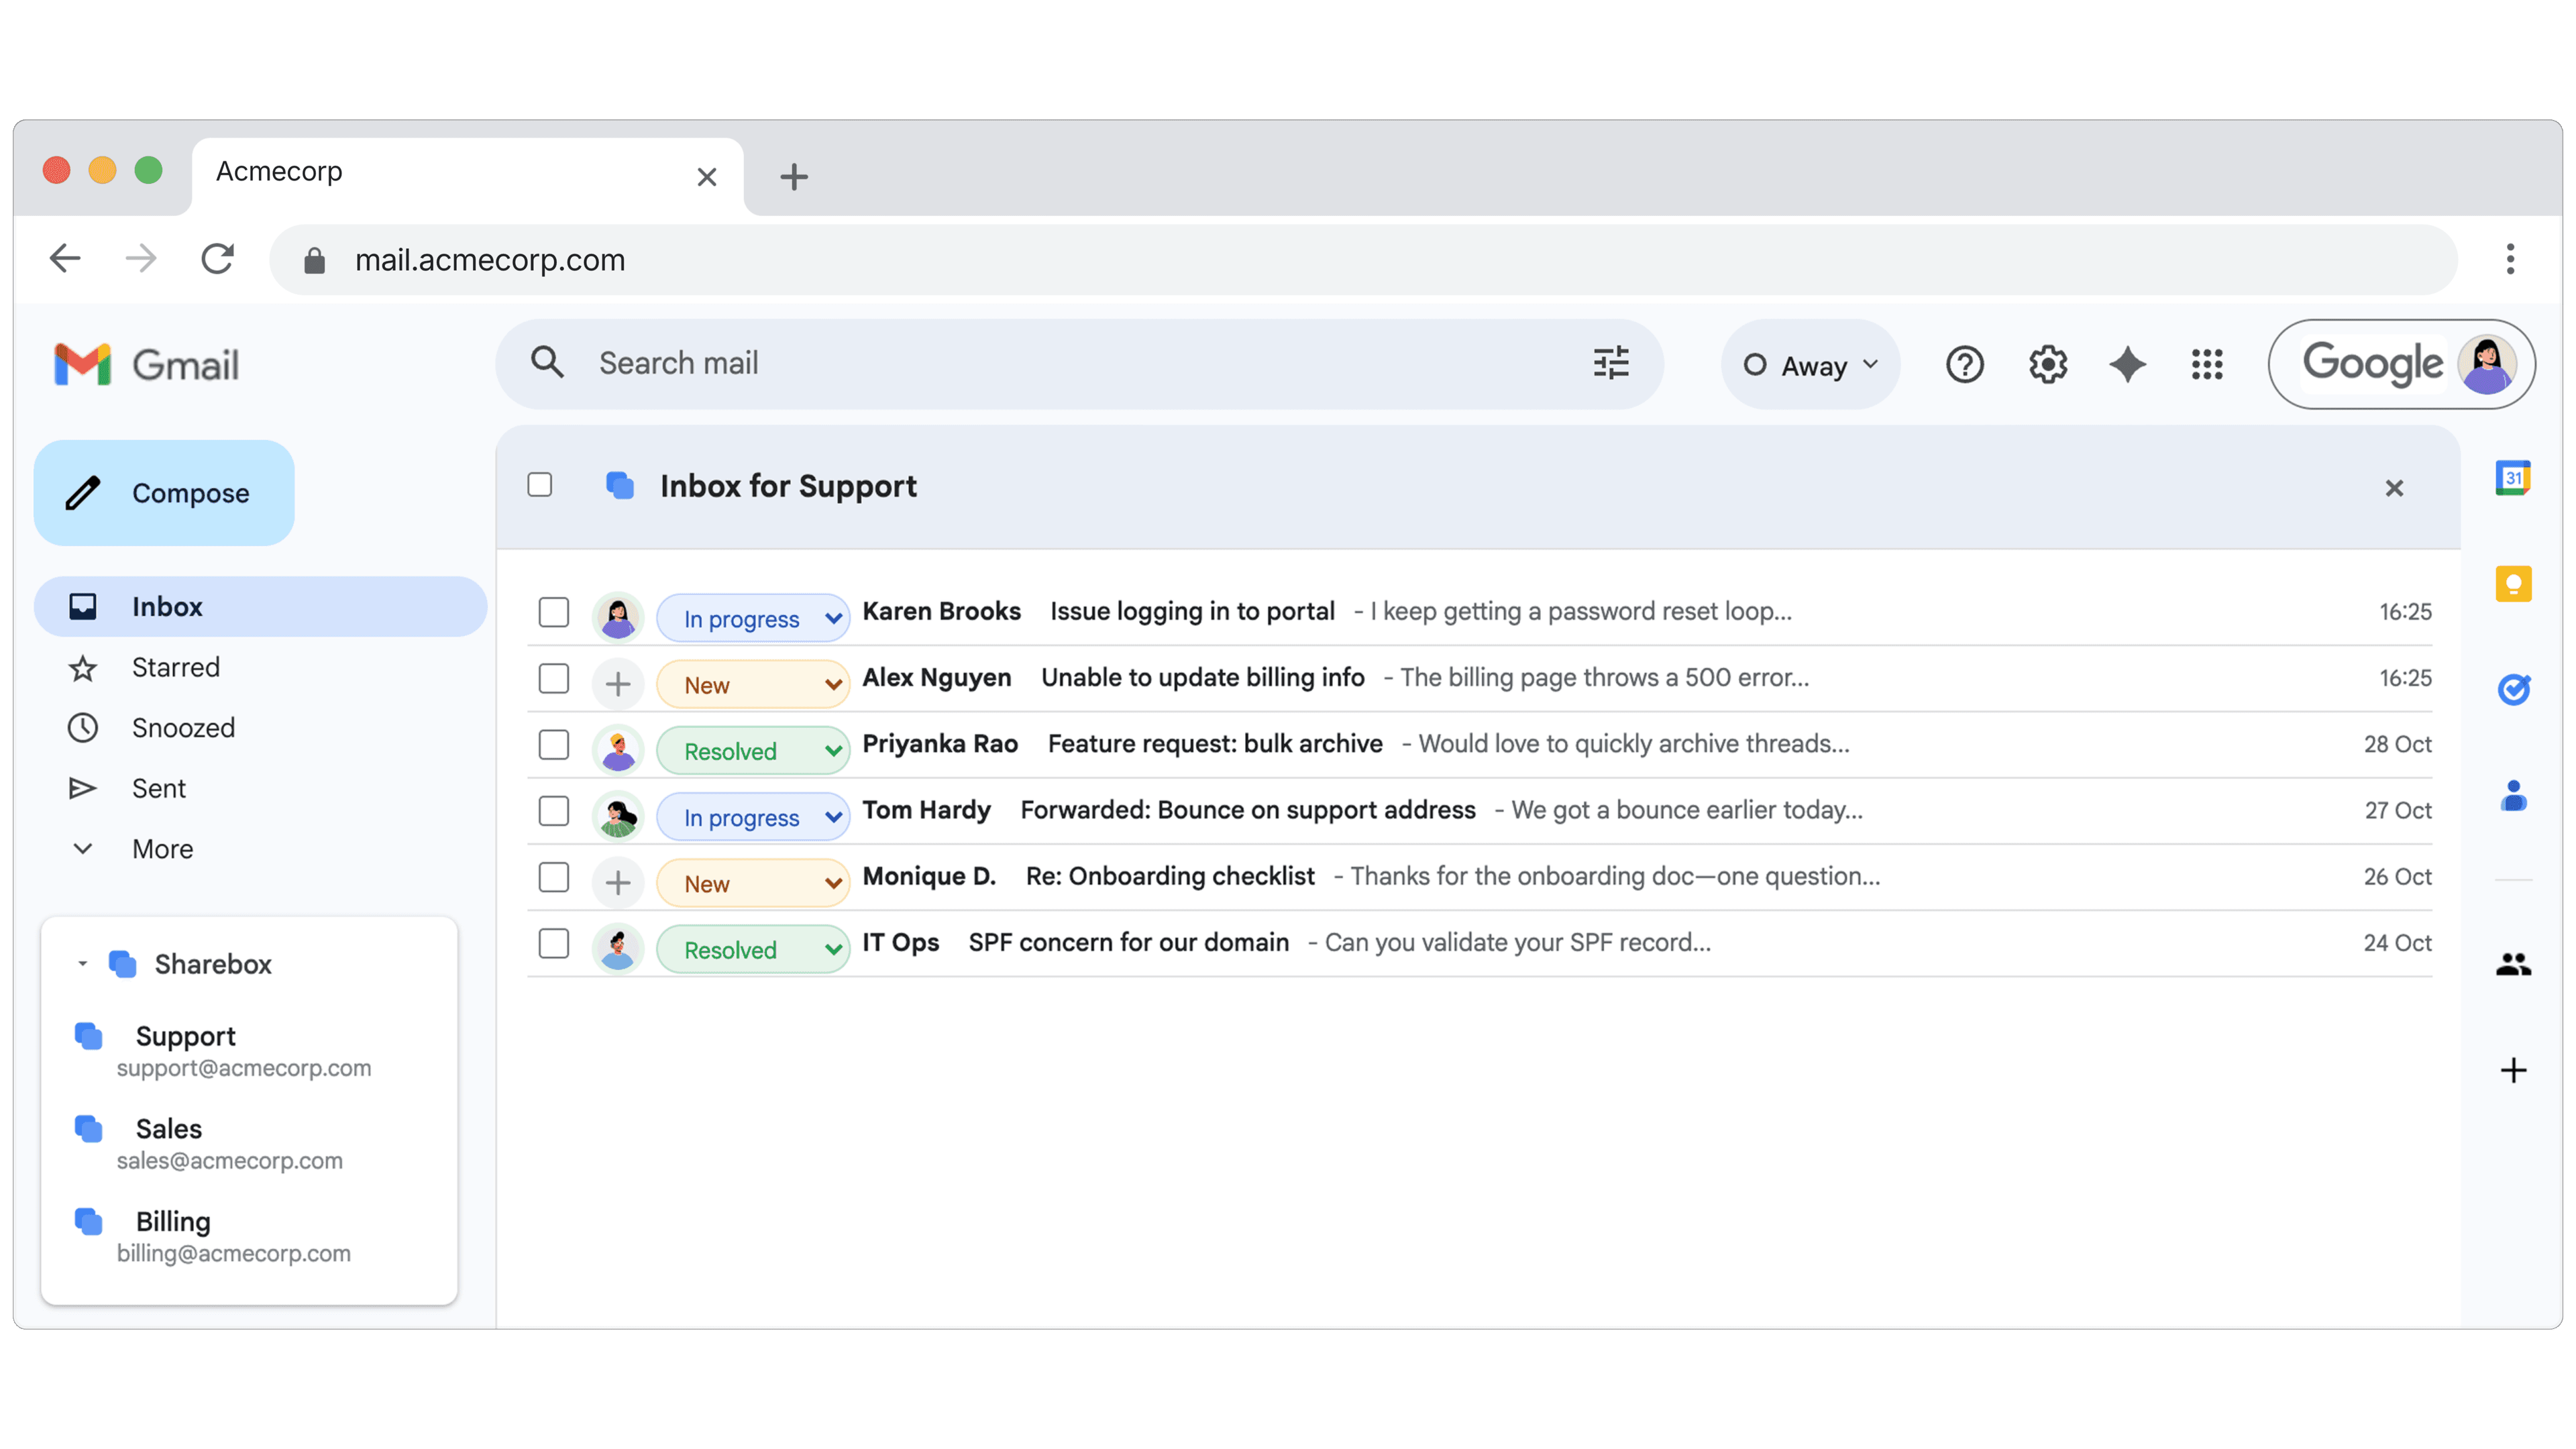Image resolution: width=2576 pixels, height=1449 pixels.
Task: Select the checkbox on Karen Brooks' email
Action: tap(553, 612)
